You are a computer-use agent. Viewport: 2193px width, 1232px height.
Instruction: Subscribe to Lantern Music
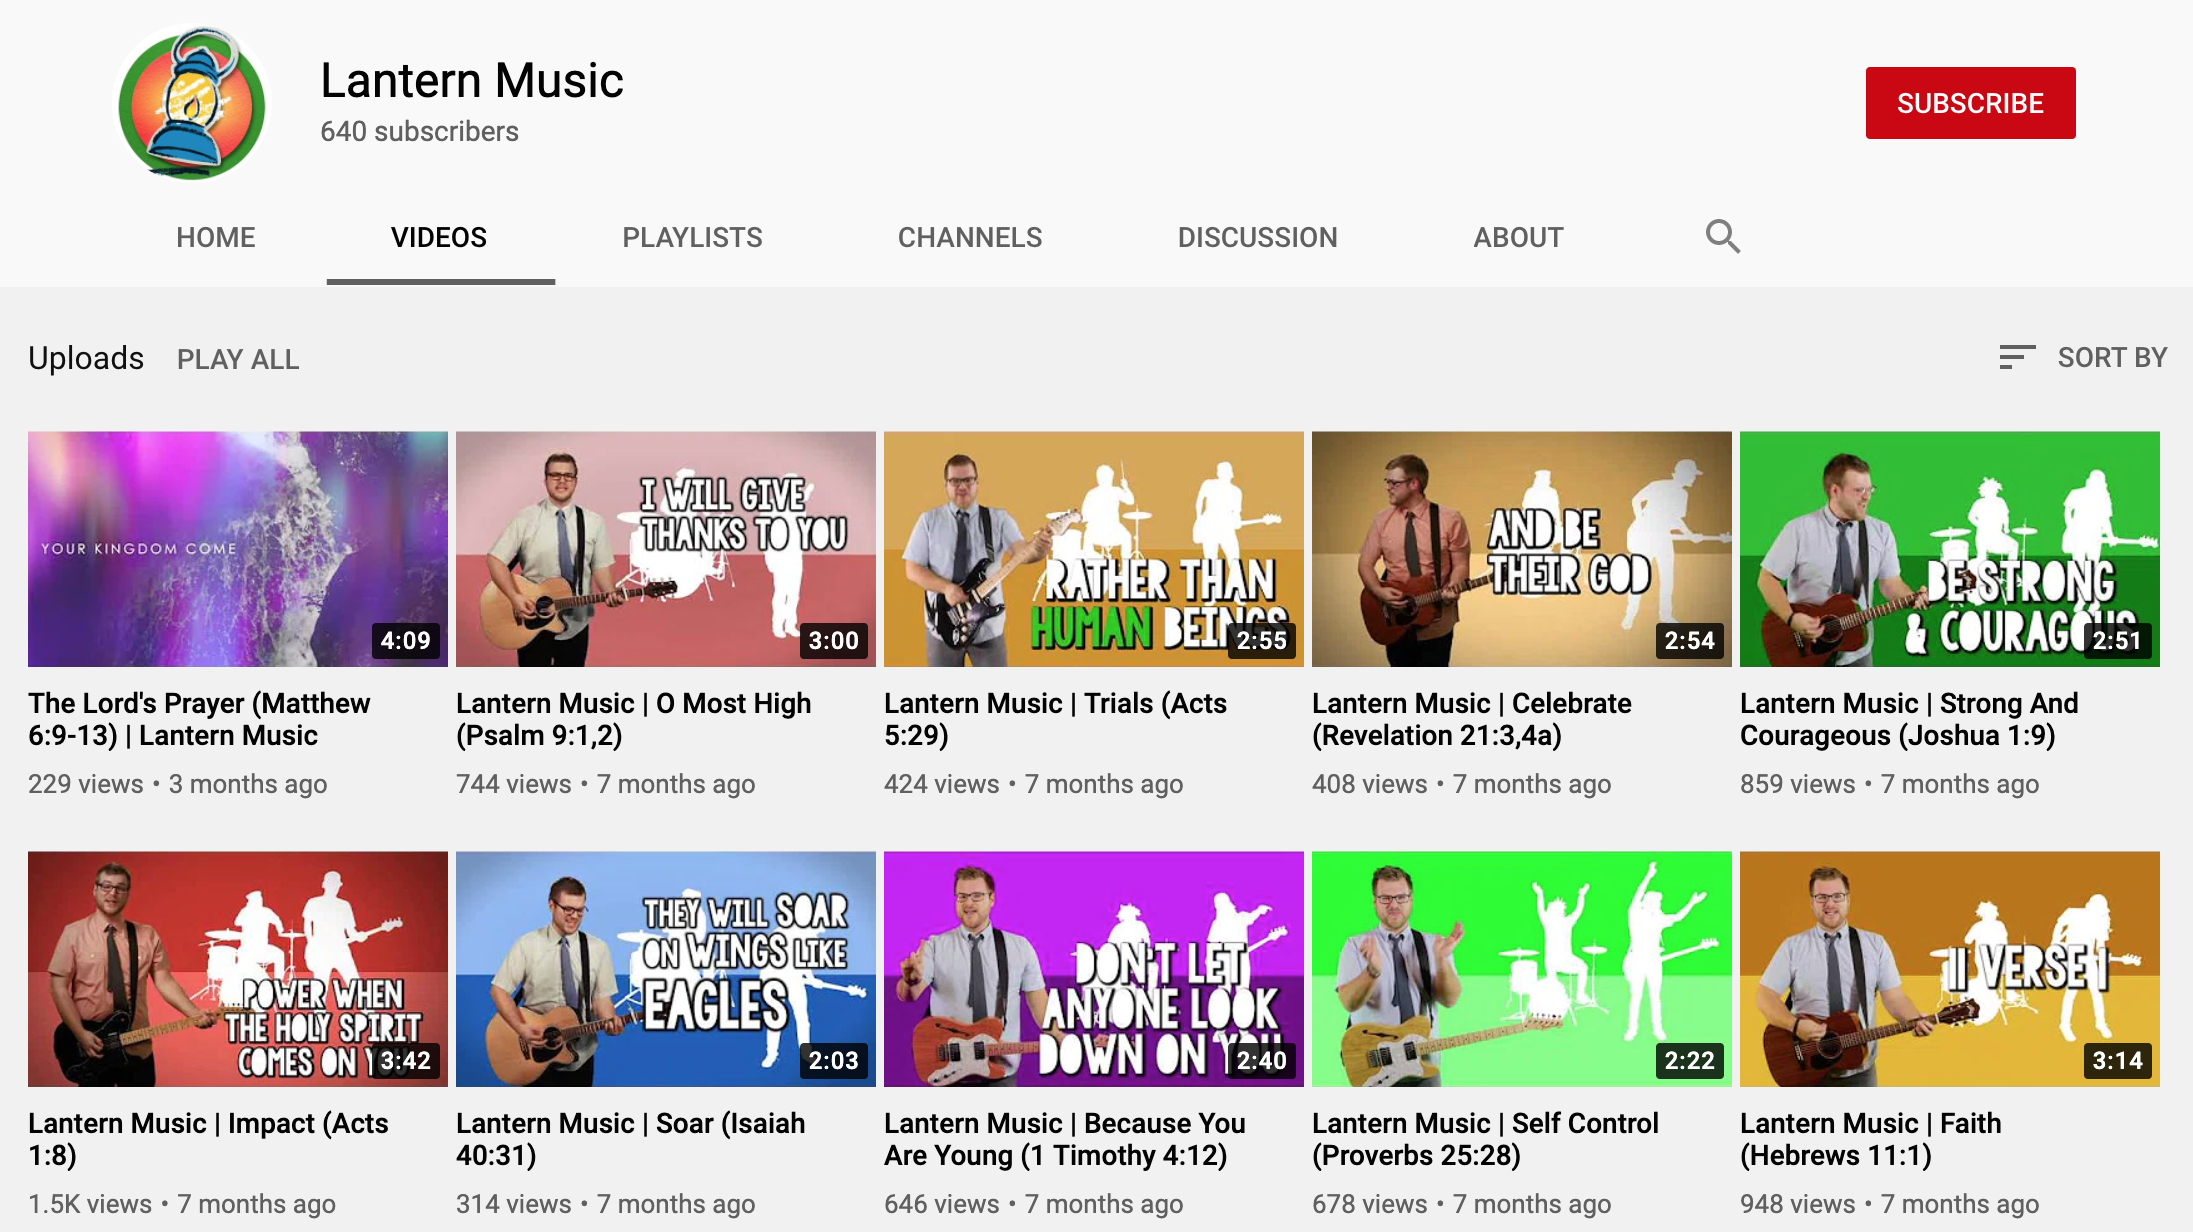click(1969, 102)
